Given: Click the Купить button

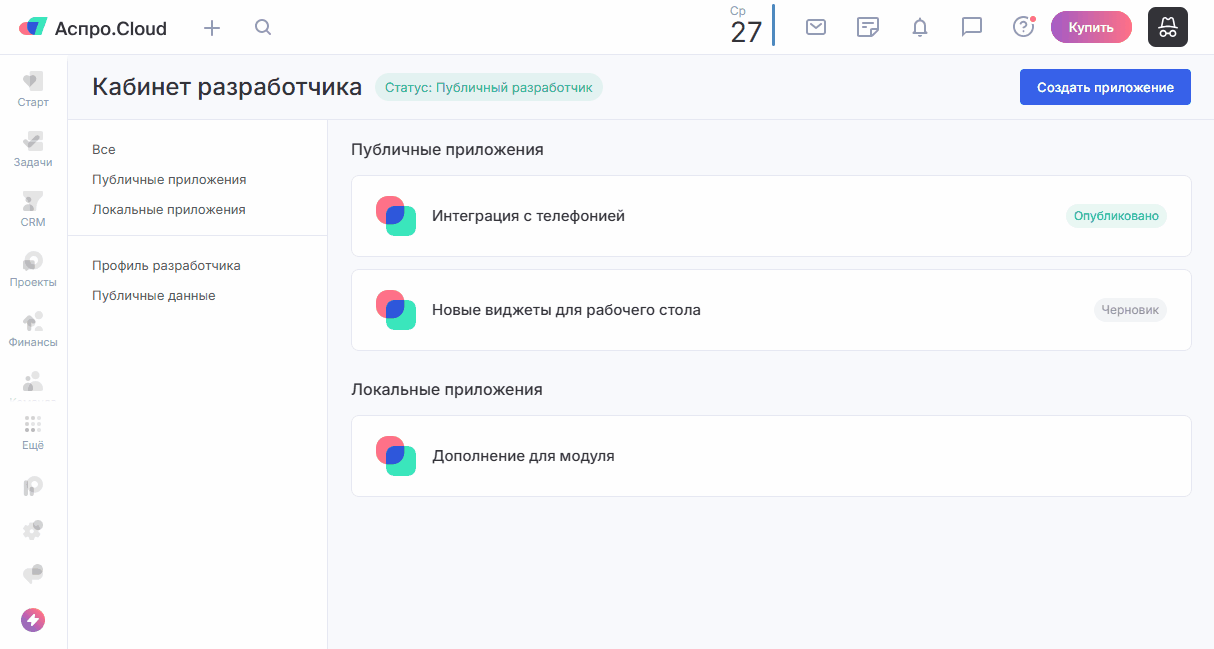Looking at the screenshot, I should point(1091,27).
